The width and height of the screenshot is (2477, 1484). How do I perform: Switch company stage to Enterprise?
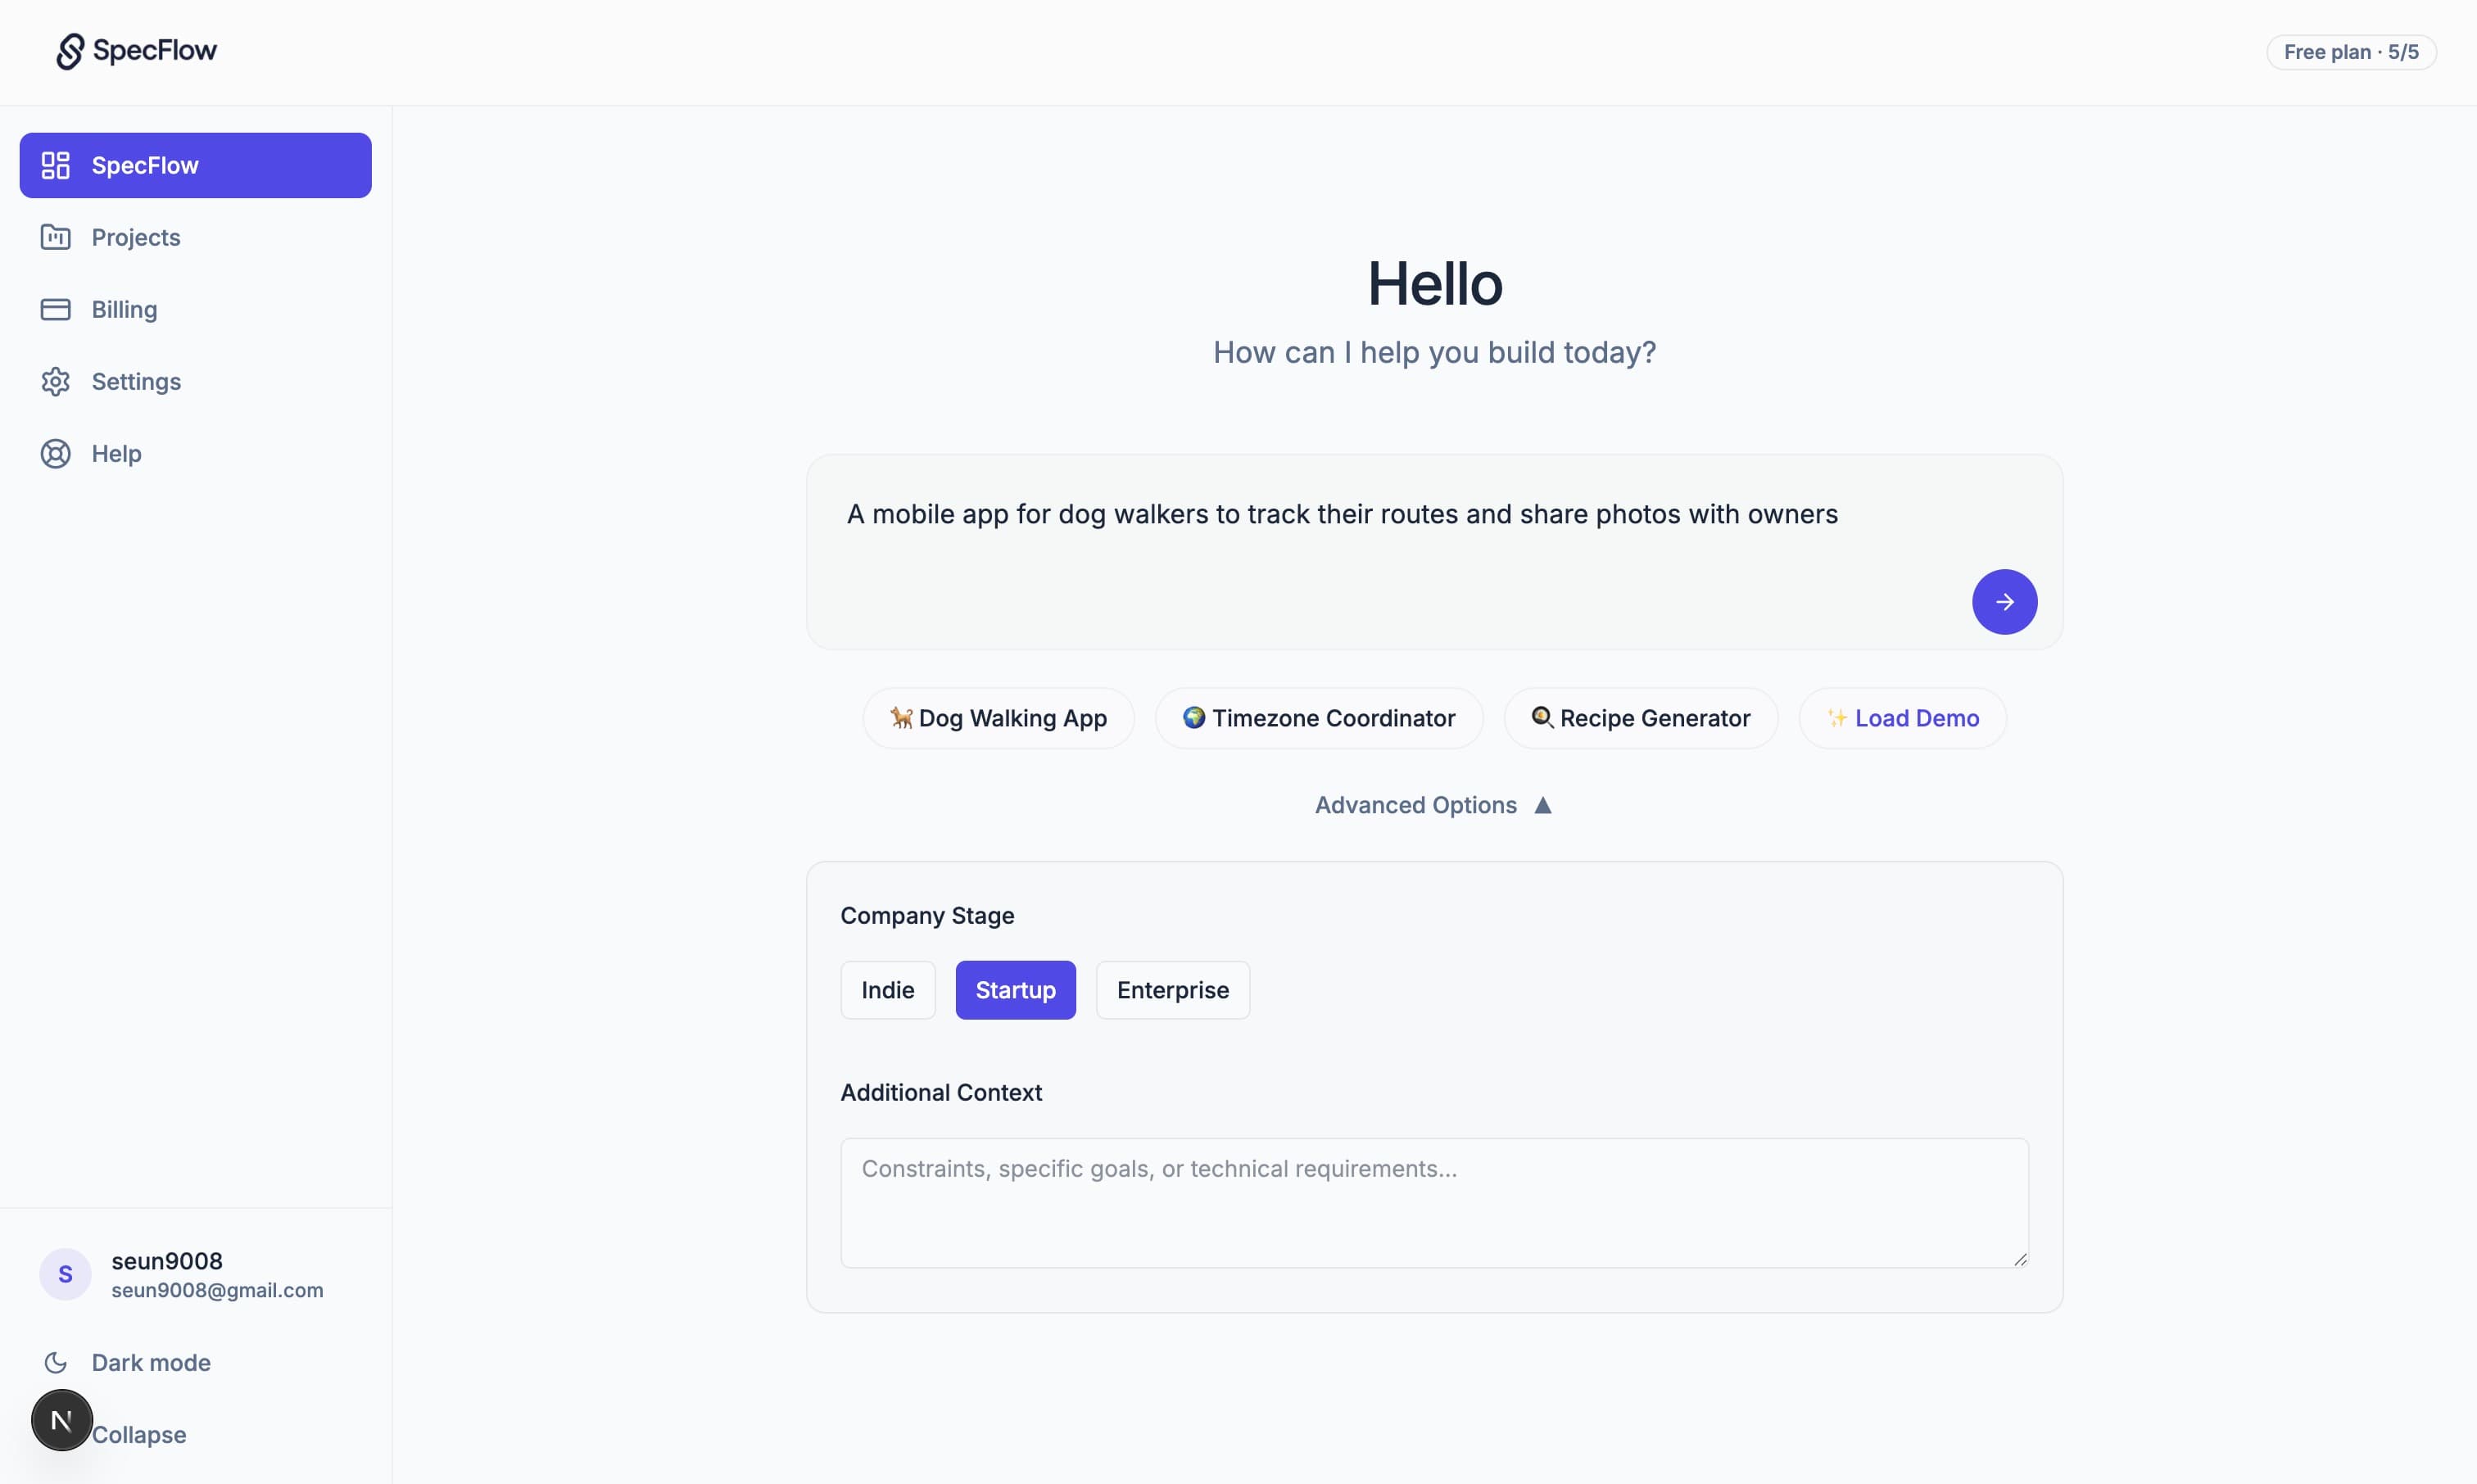tap(1172, 990)
